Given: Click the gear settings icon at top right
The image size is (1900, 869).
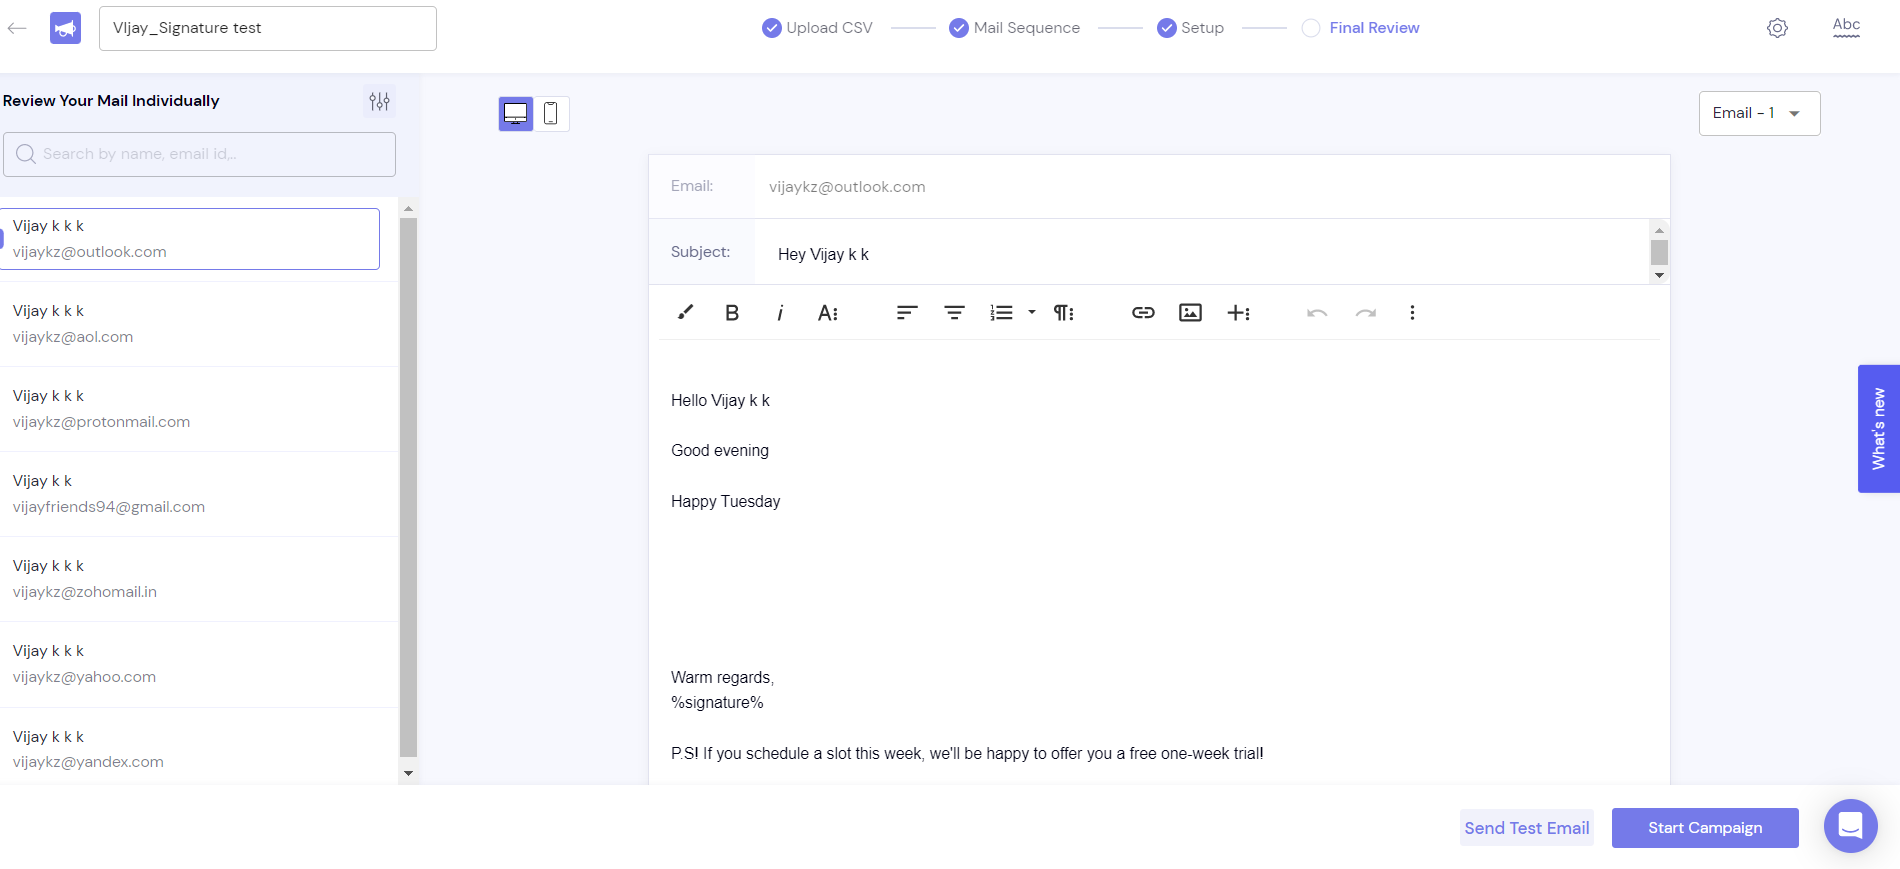Looking at the screenshot, I should pyautogui.click(x=1777, y=28).
